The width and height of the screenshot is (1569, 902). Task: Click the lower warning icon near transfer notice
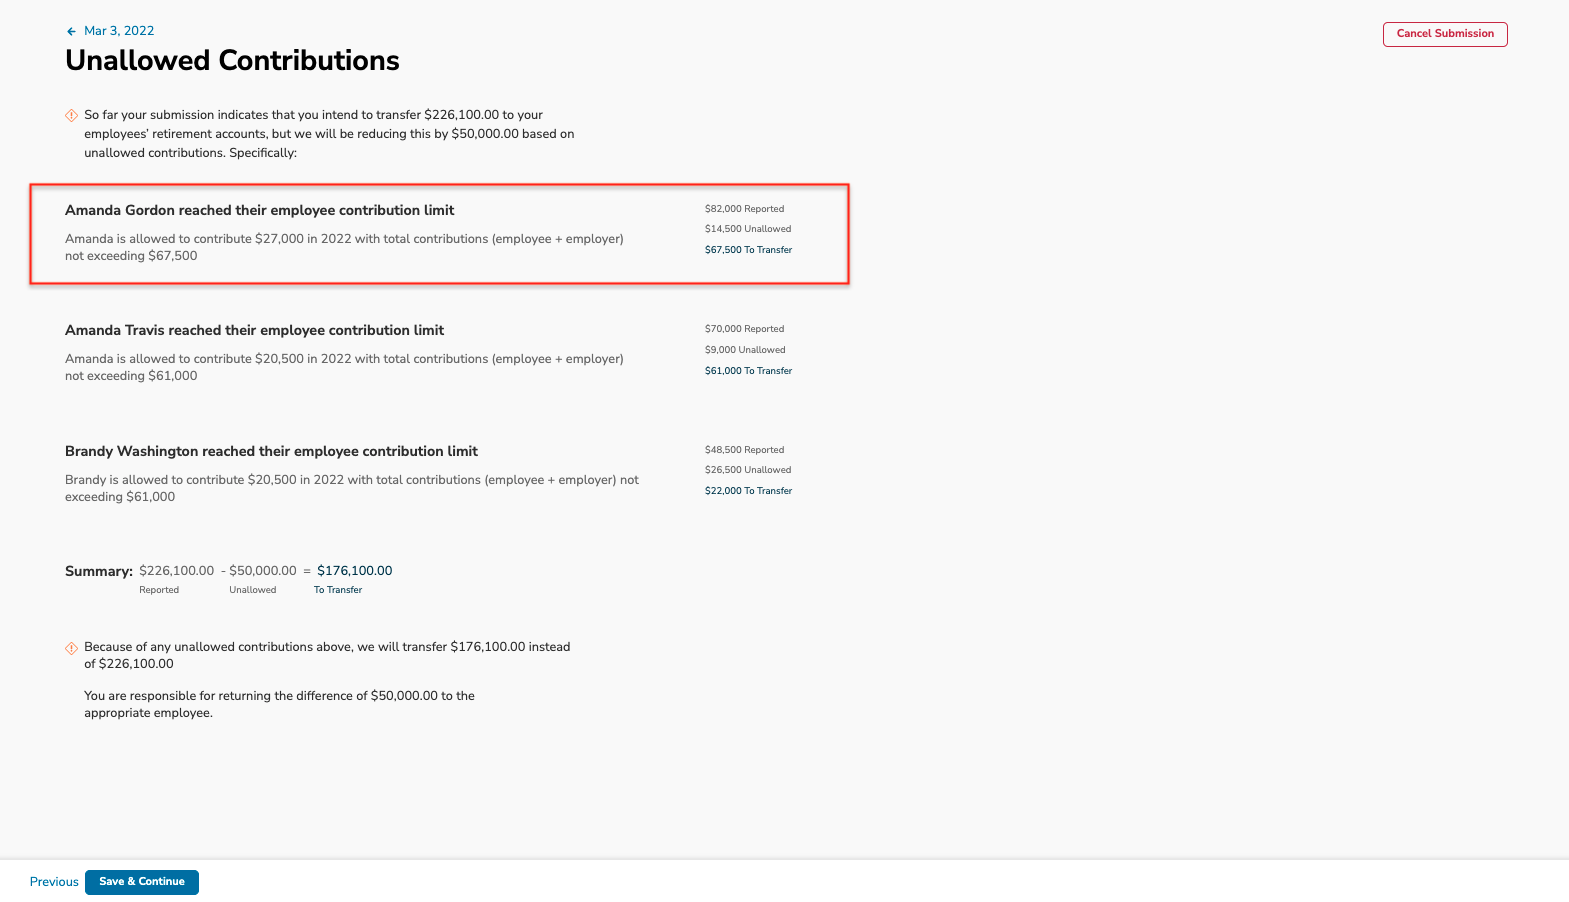click(72, 648)
